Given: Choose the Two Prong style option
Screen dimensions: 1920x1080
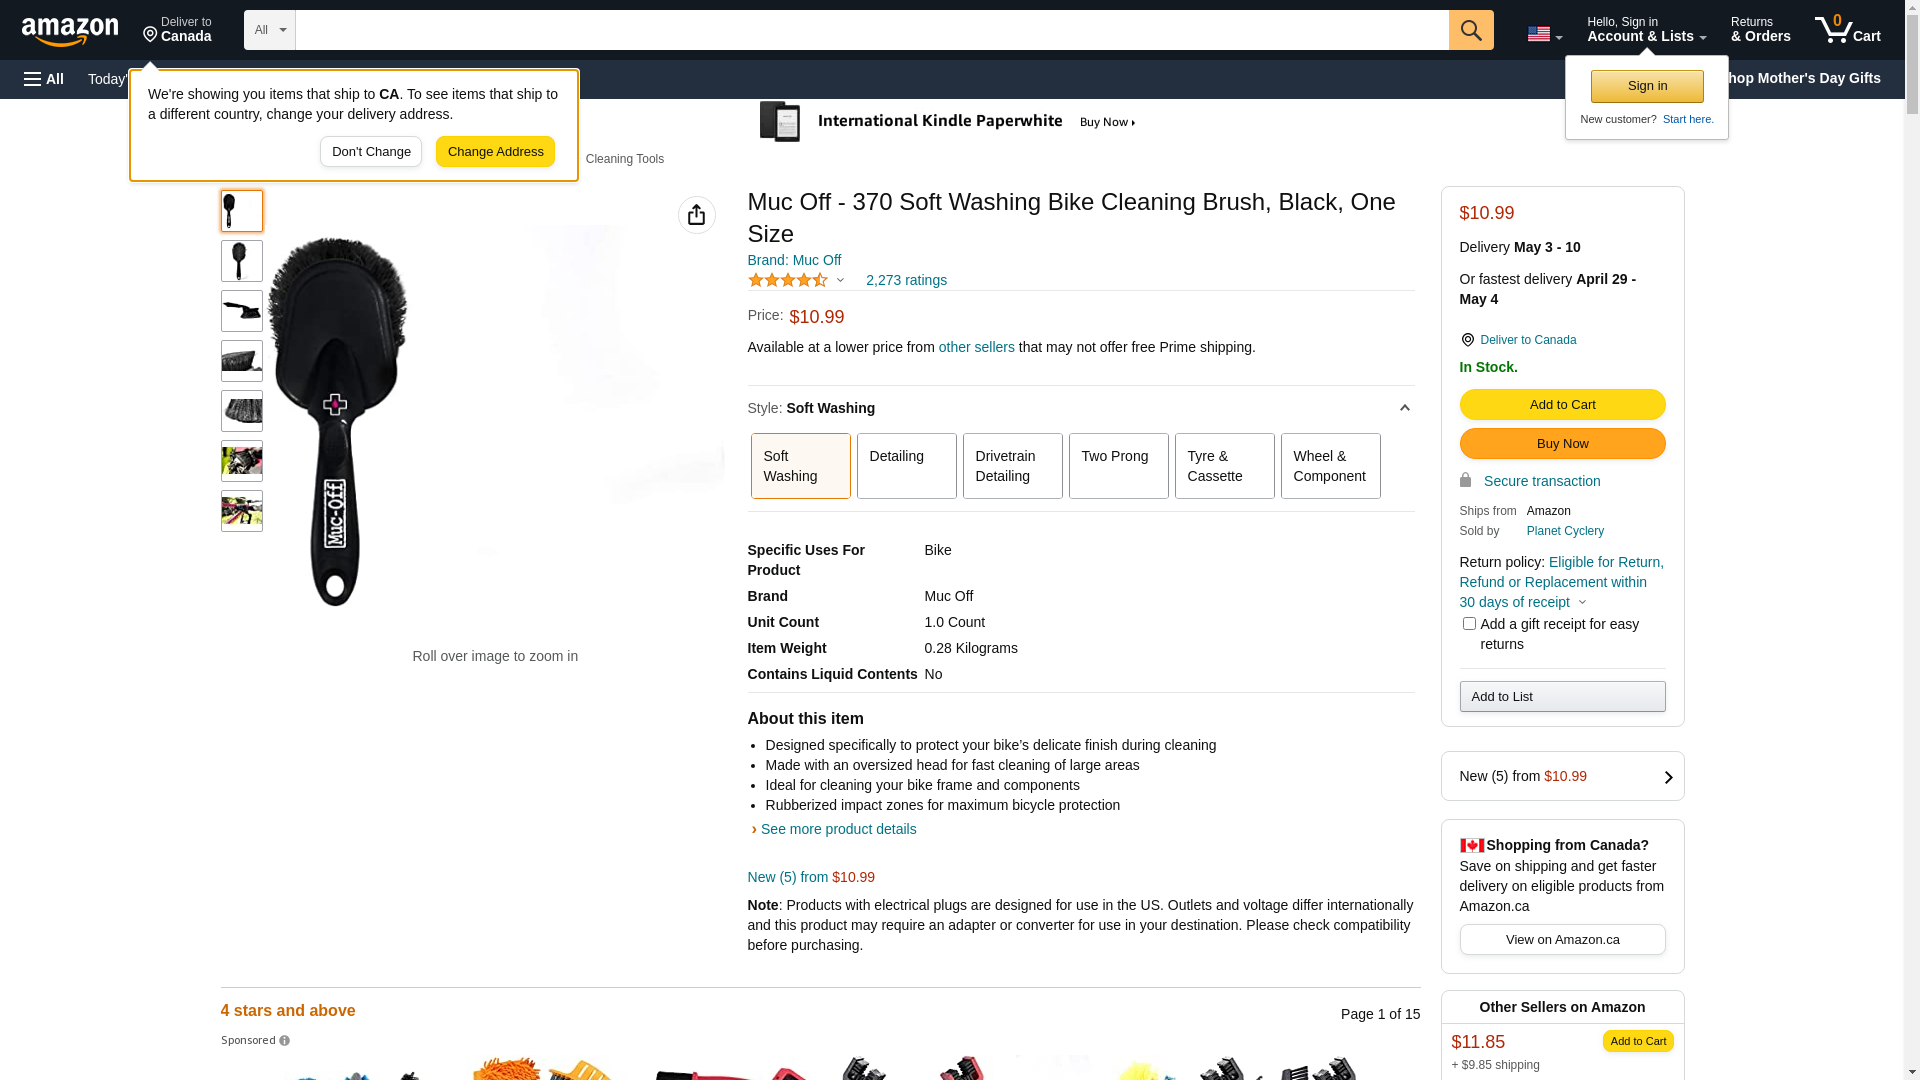Looking at the screenshot, I should click(1118, 466).
